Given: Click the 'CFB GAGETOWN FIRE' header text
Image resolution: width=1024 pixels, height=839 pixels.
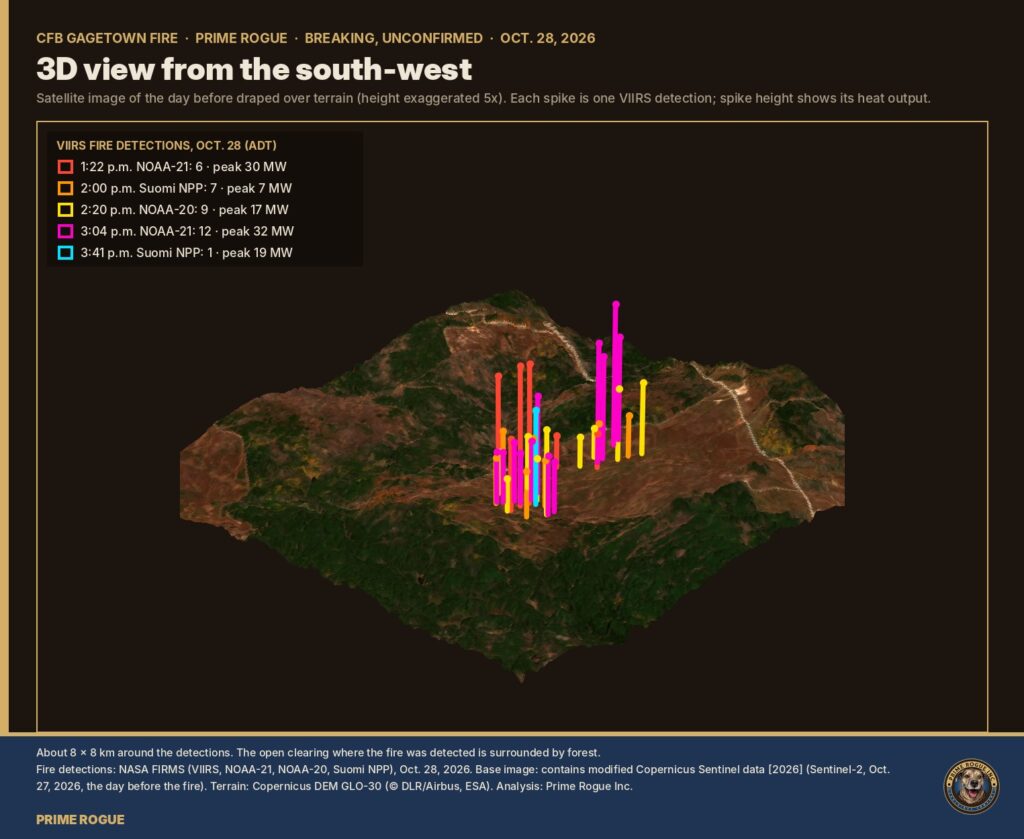Looking at the screenshot, I should tap(107, 38).
